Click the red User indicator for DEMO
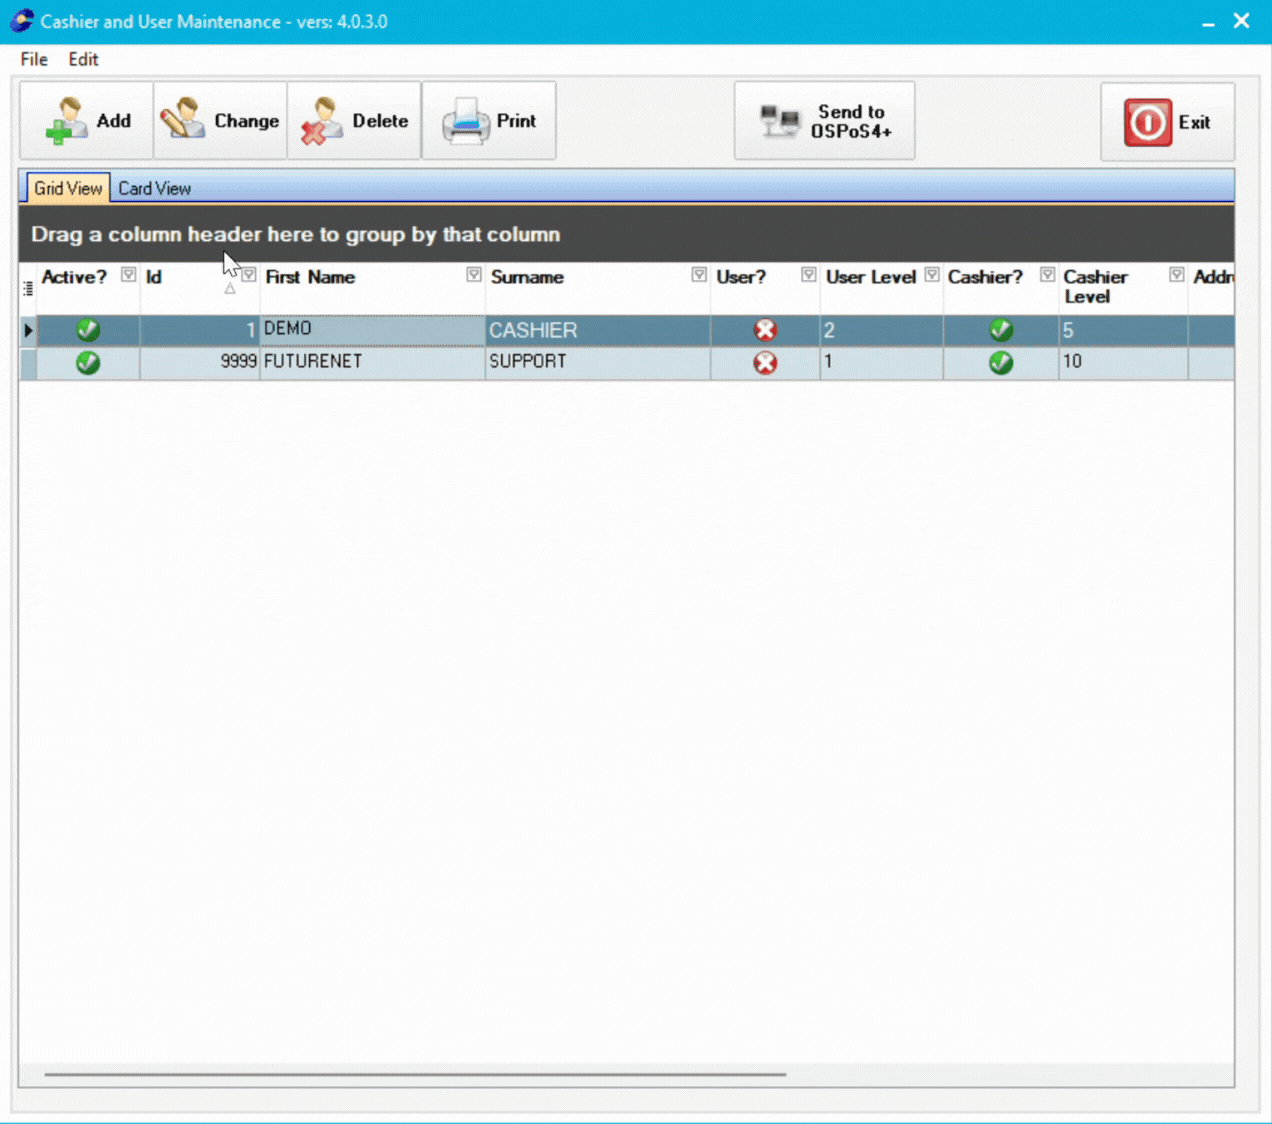The image size is (1272, 1124). click(765, 329)
